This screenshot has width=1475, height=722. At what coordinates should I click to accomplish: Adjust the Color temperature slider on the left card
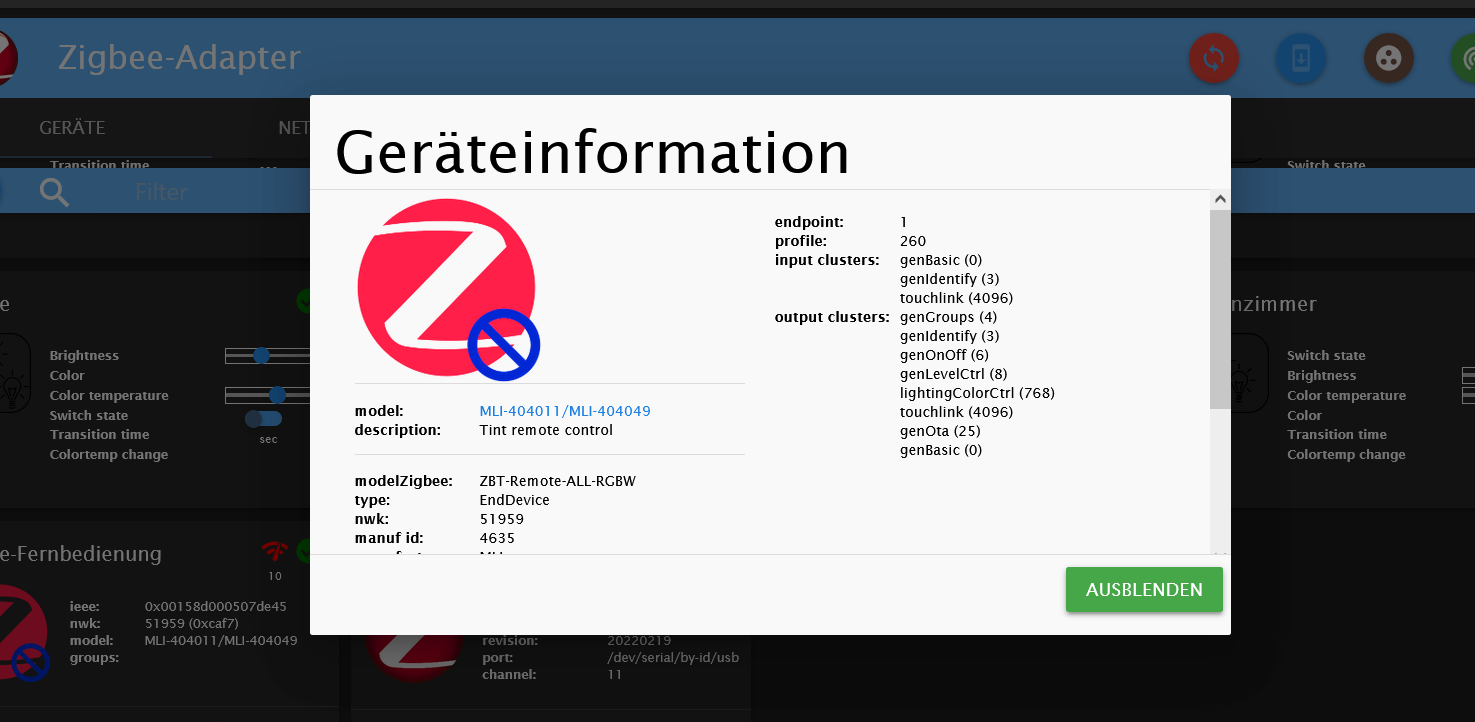pyautogui.click(x=267, y=395)
